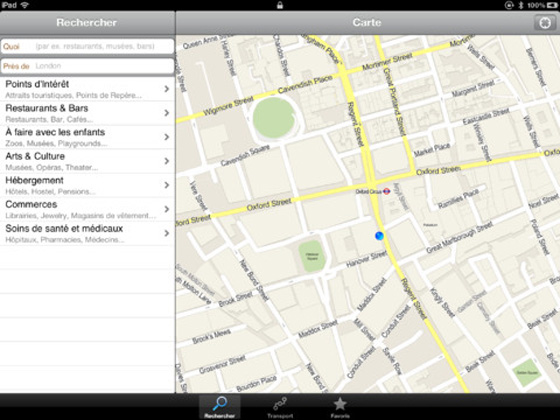Tap the blue current location pin
The image size is (560, 420).
pos(379,236)
